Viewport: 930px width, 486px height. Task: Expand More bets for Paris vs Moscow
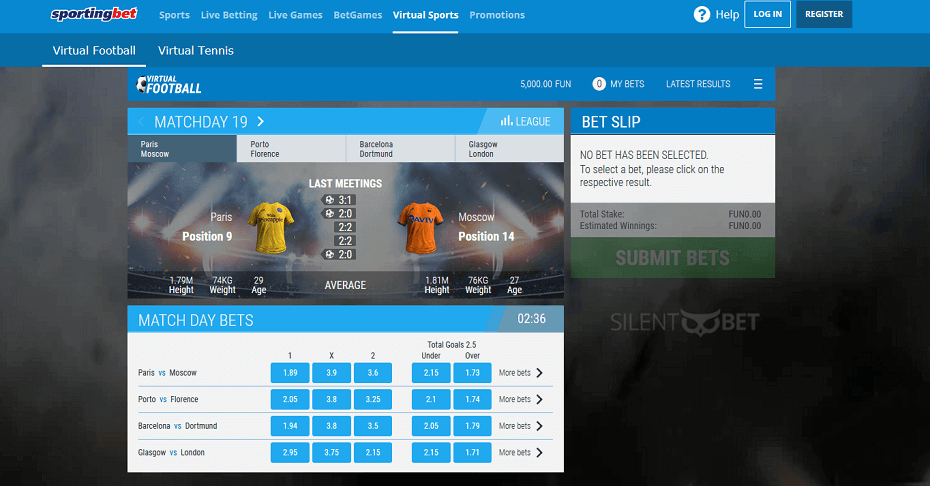click(x=521, y=373)
